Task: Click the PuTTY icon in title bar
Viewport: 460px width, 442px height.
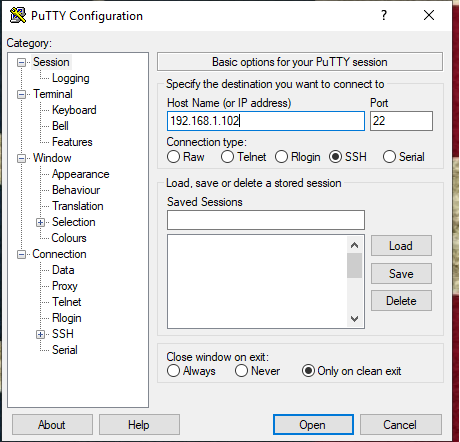Action: point(18,15)
